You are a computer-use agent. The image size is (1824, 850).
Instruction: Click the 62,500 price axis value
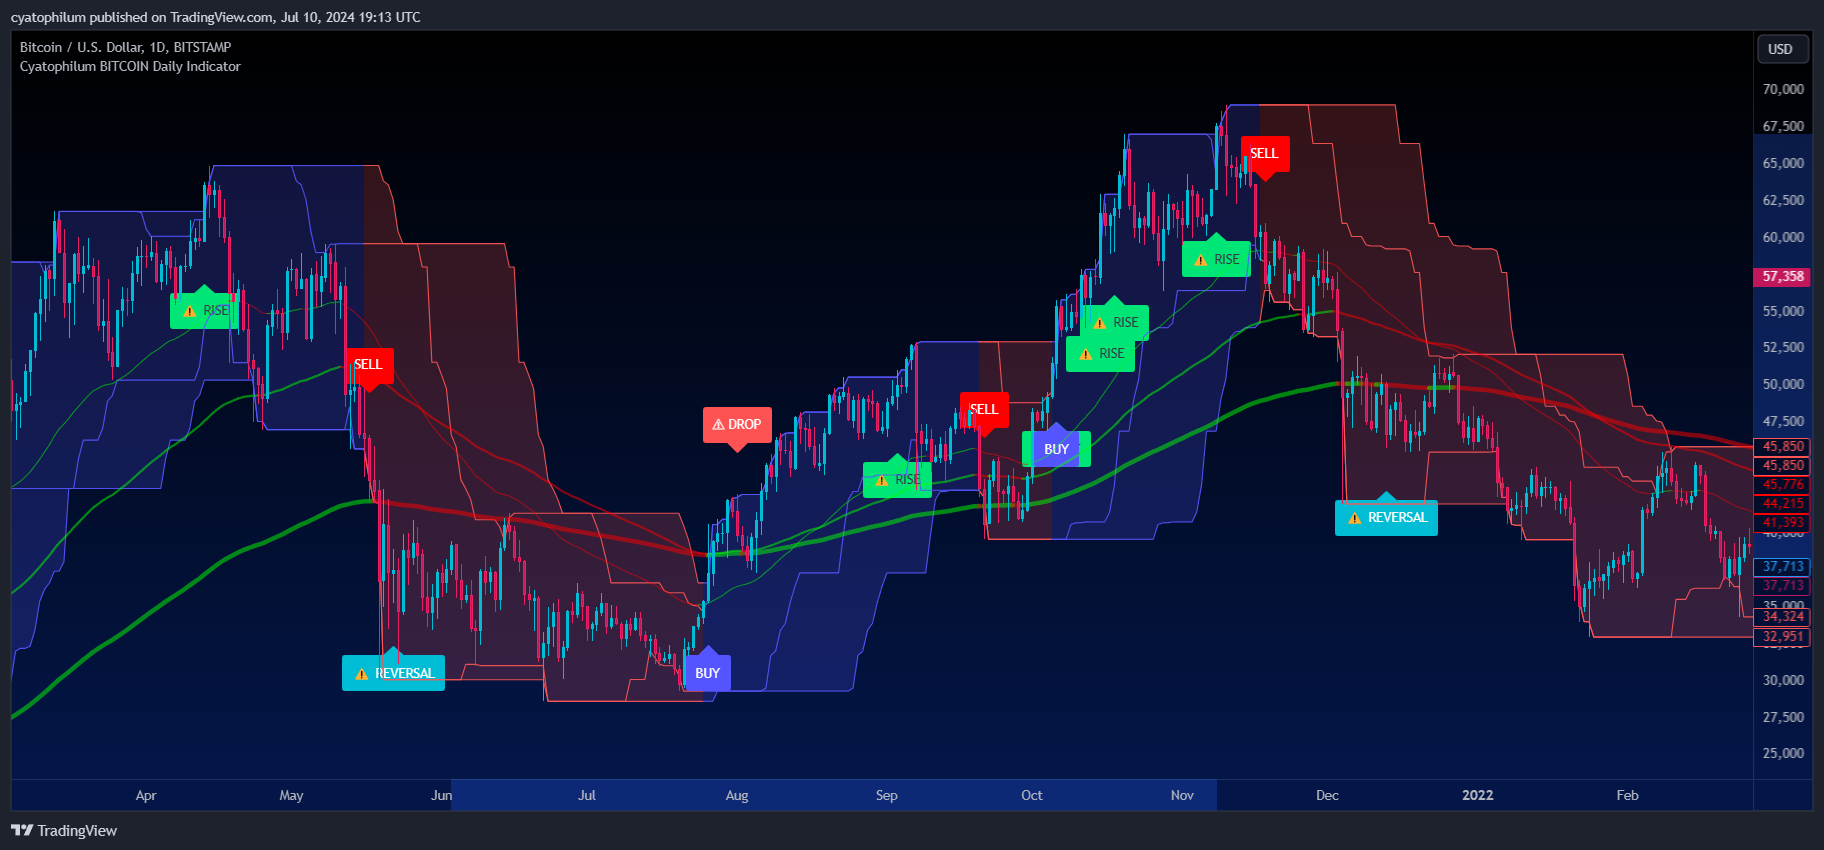pyautogui.click(x=1783, y=200)
